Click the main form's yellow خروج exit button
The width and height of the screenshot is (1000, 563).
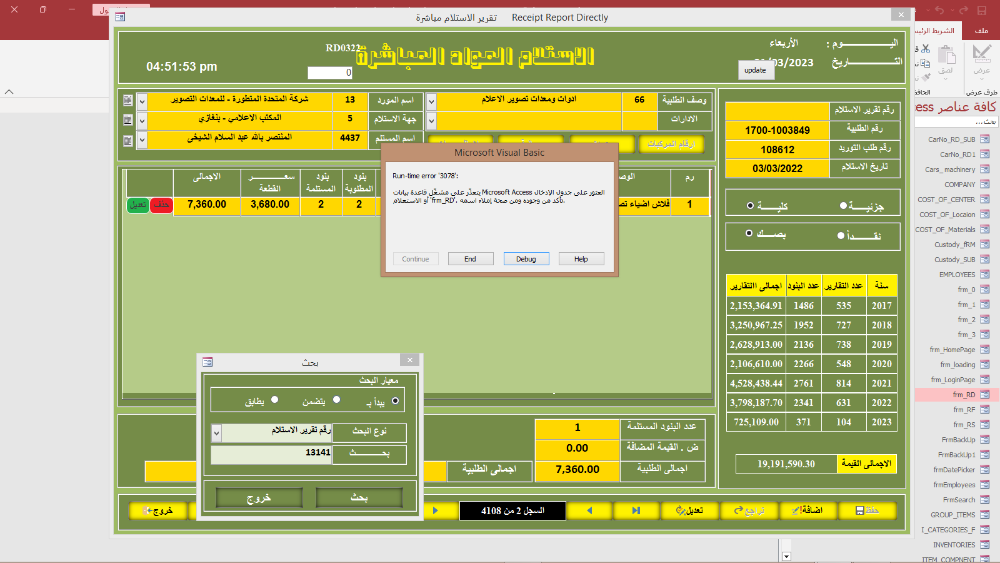(x=158, y=510)
